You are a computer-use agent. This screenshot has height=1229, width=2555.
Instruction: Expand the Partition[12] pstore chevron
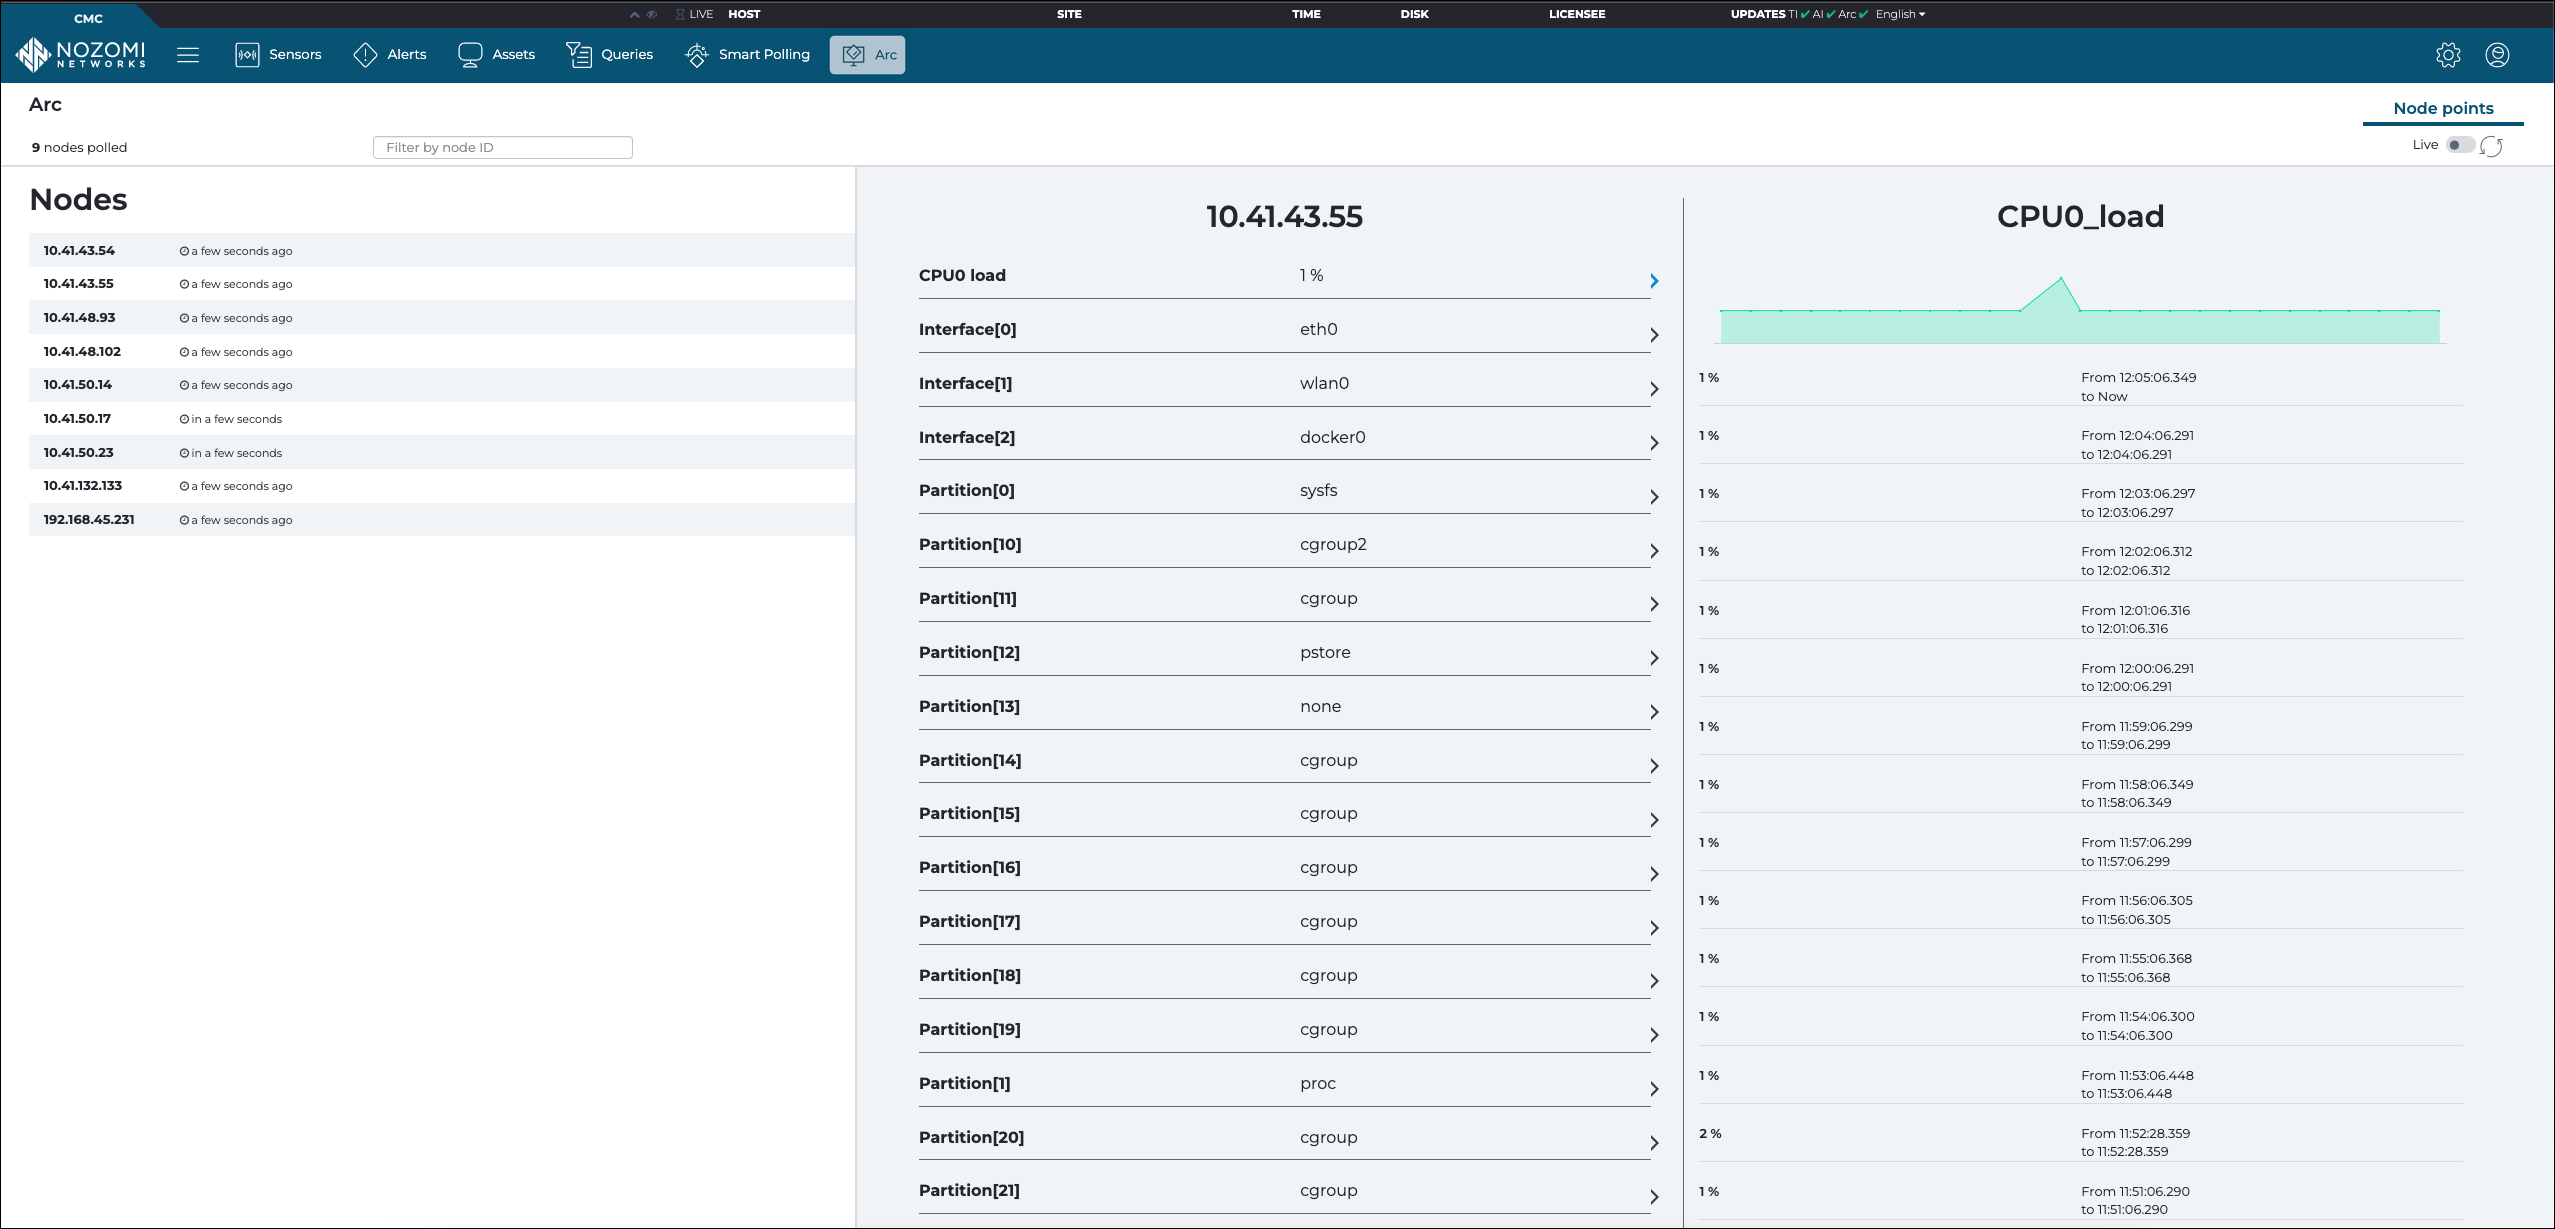click(x=1654, y=658)
